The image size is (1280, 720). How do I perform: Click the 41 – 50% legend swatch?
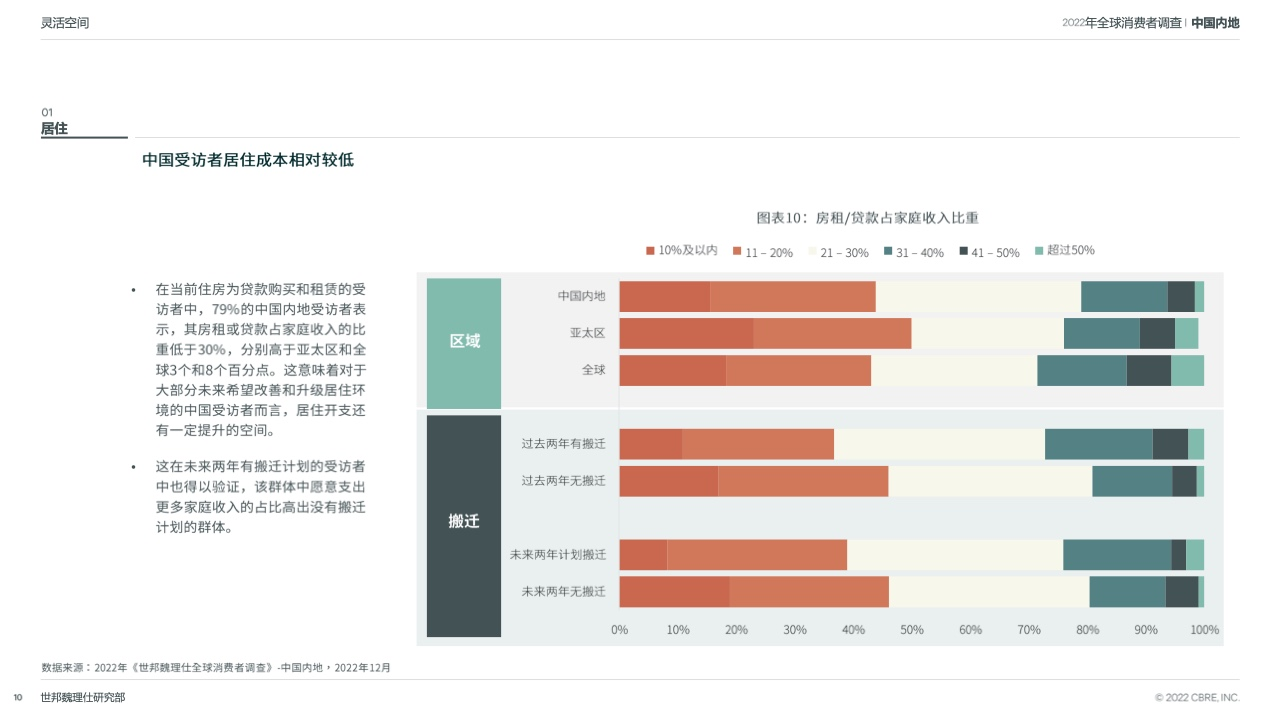(x=964, y=251)
